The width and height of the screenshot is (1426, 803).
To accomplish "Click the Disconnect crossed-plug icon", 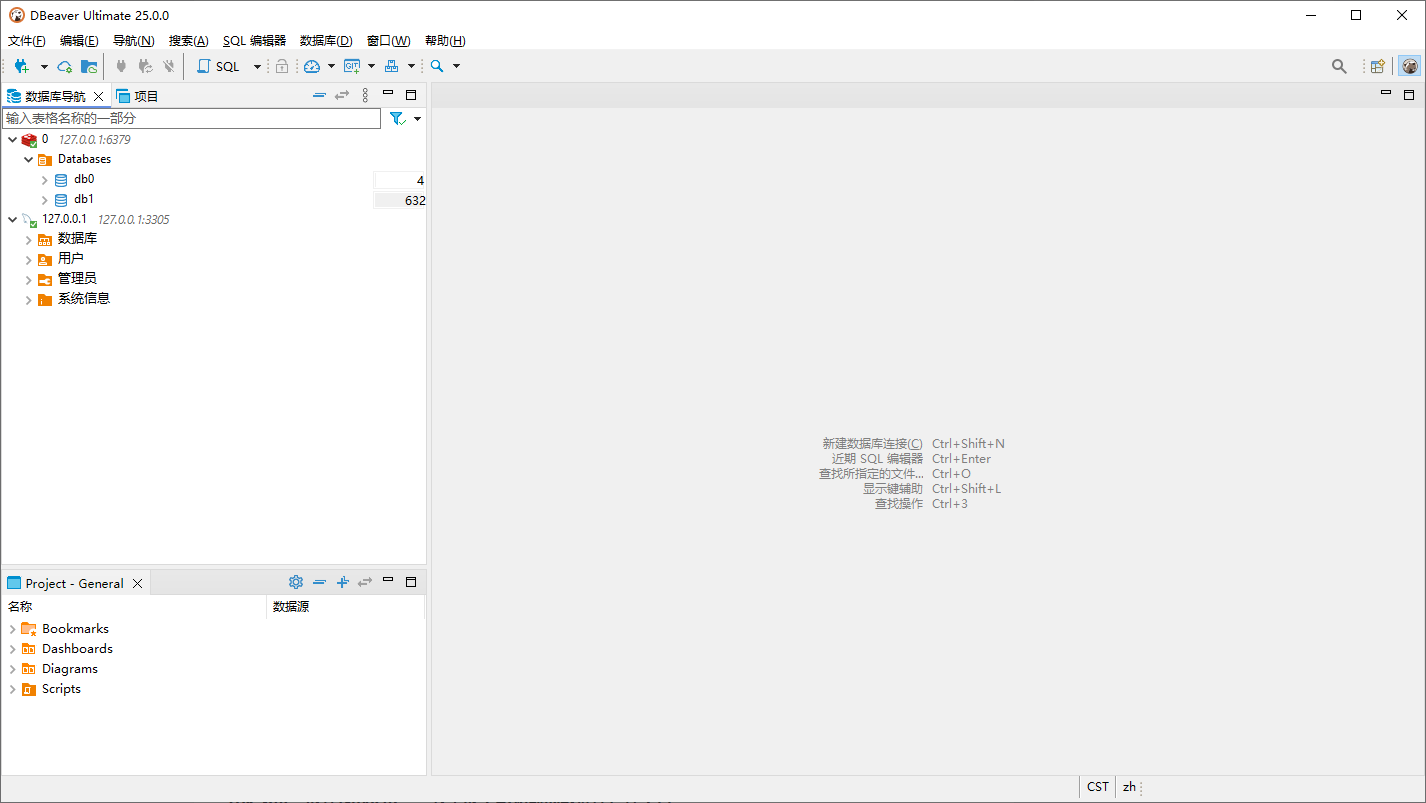I will pos(169,66).
